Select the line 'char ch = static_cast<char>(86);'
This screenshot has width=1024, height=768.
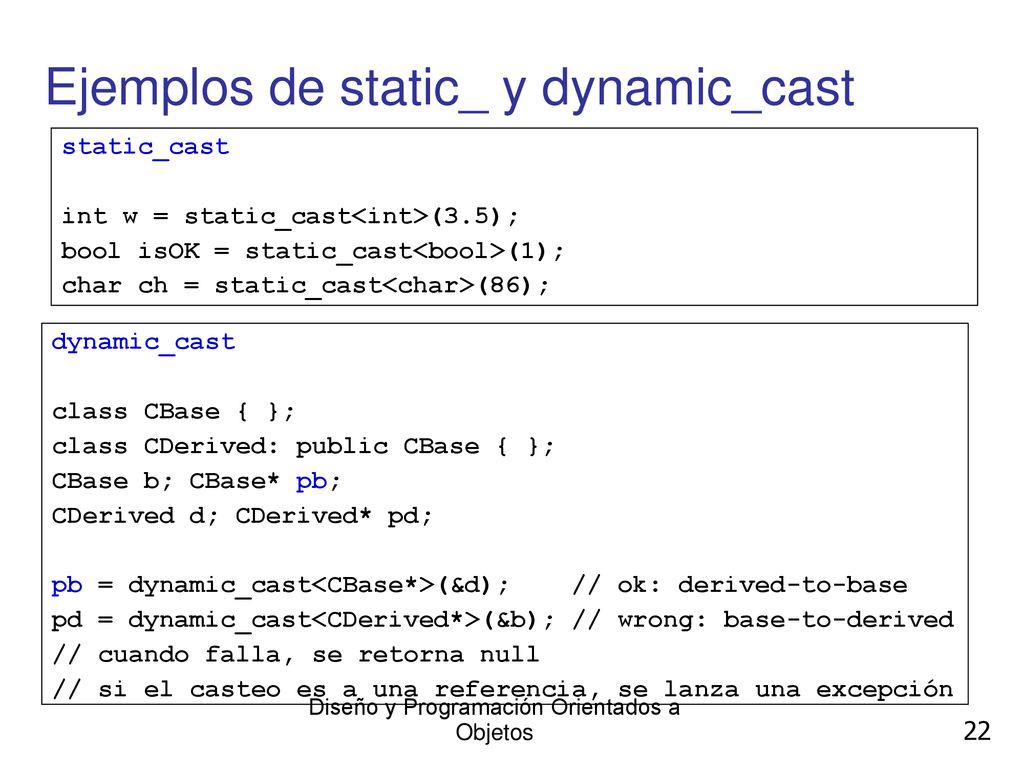tap(305, 285)
